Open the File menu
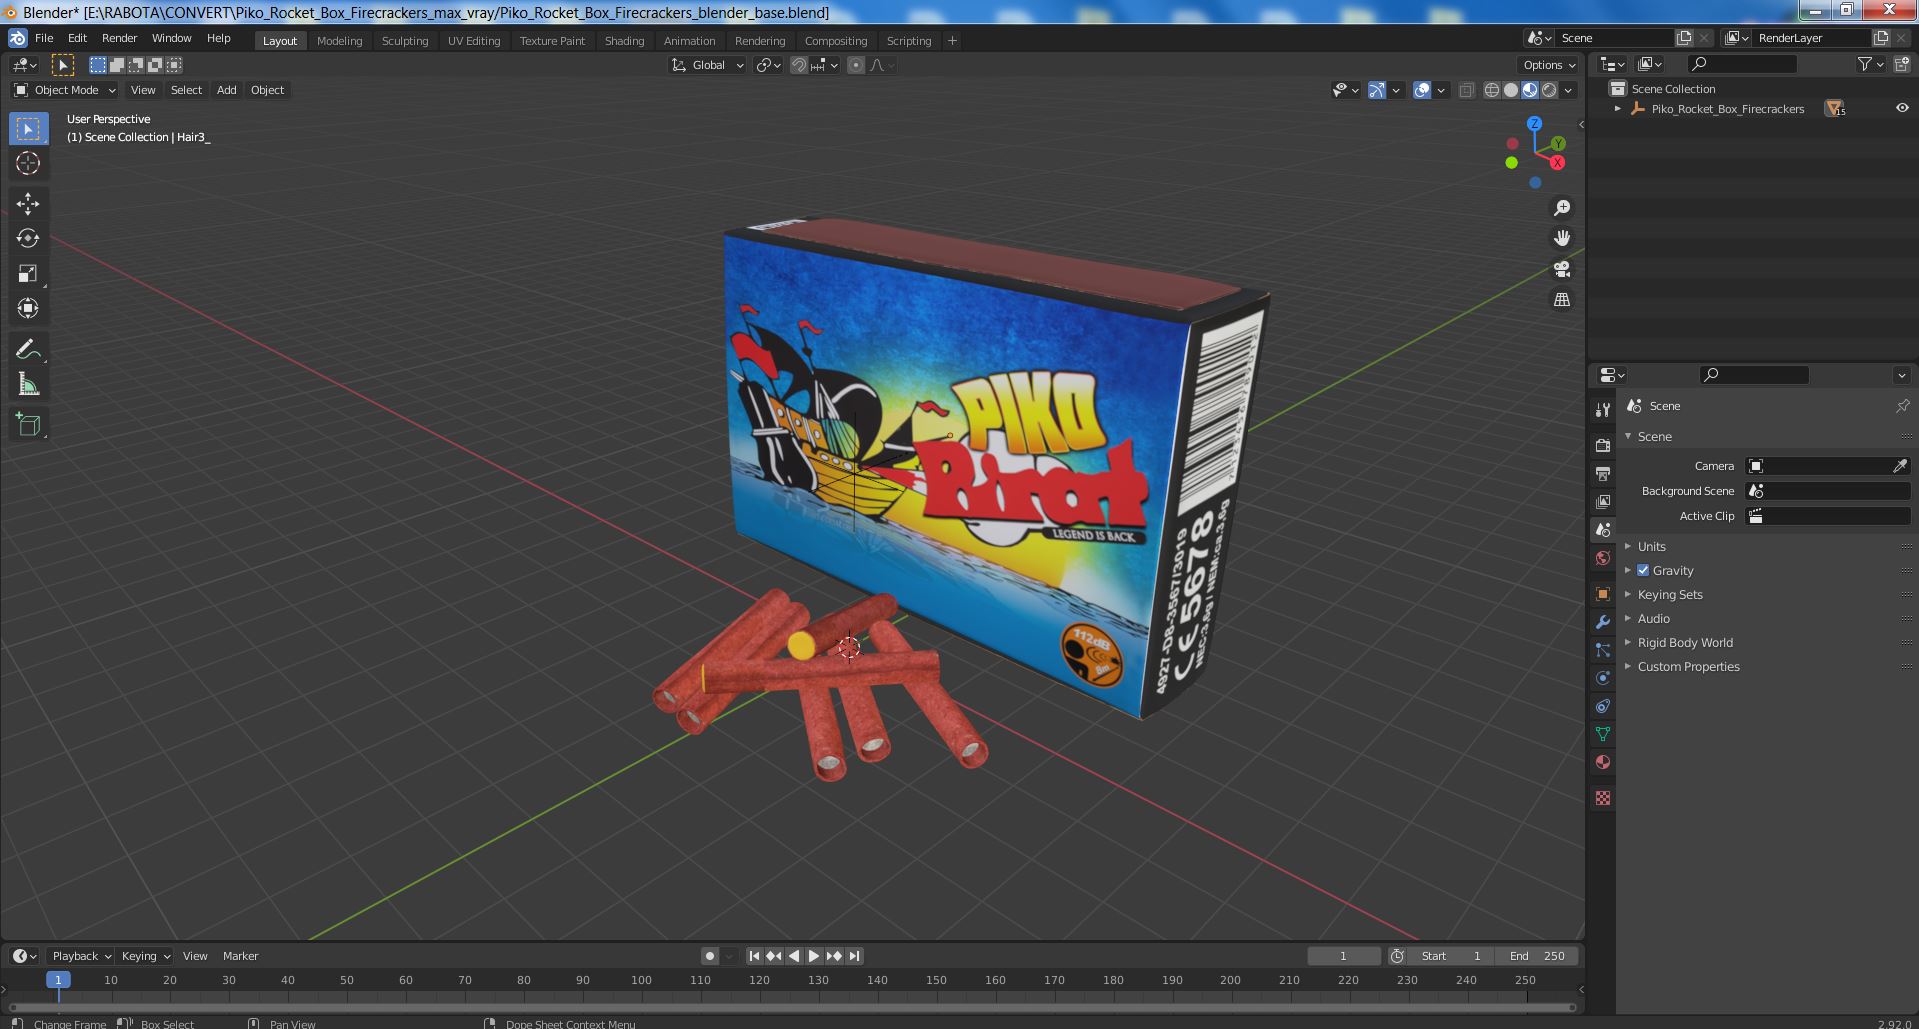The width and height of the screenshot is (1919, 1029). point(44,38)
